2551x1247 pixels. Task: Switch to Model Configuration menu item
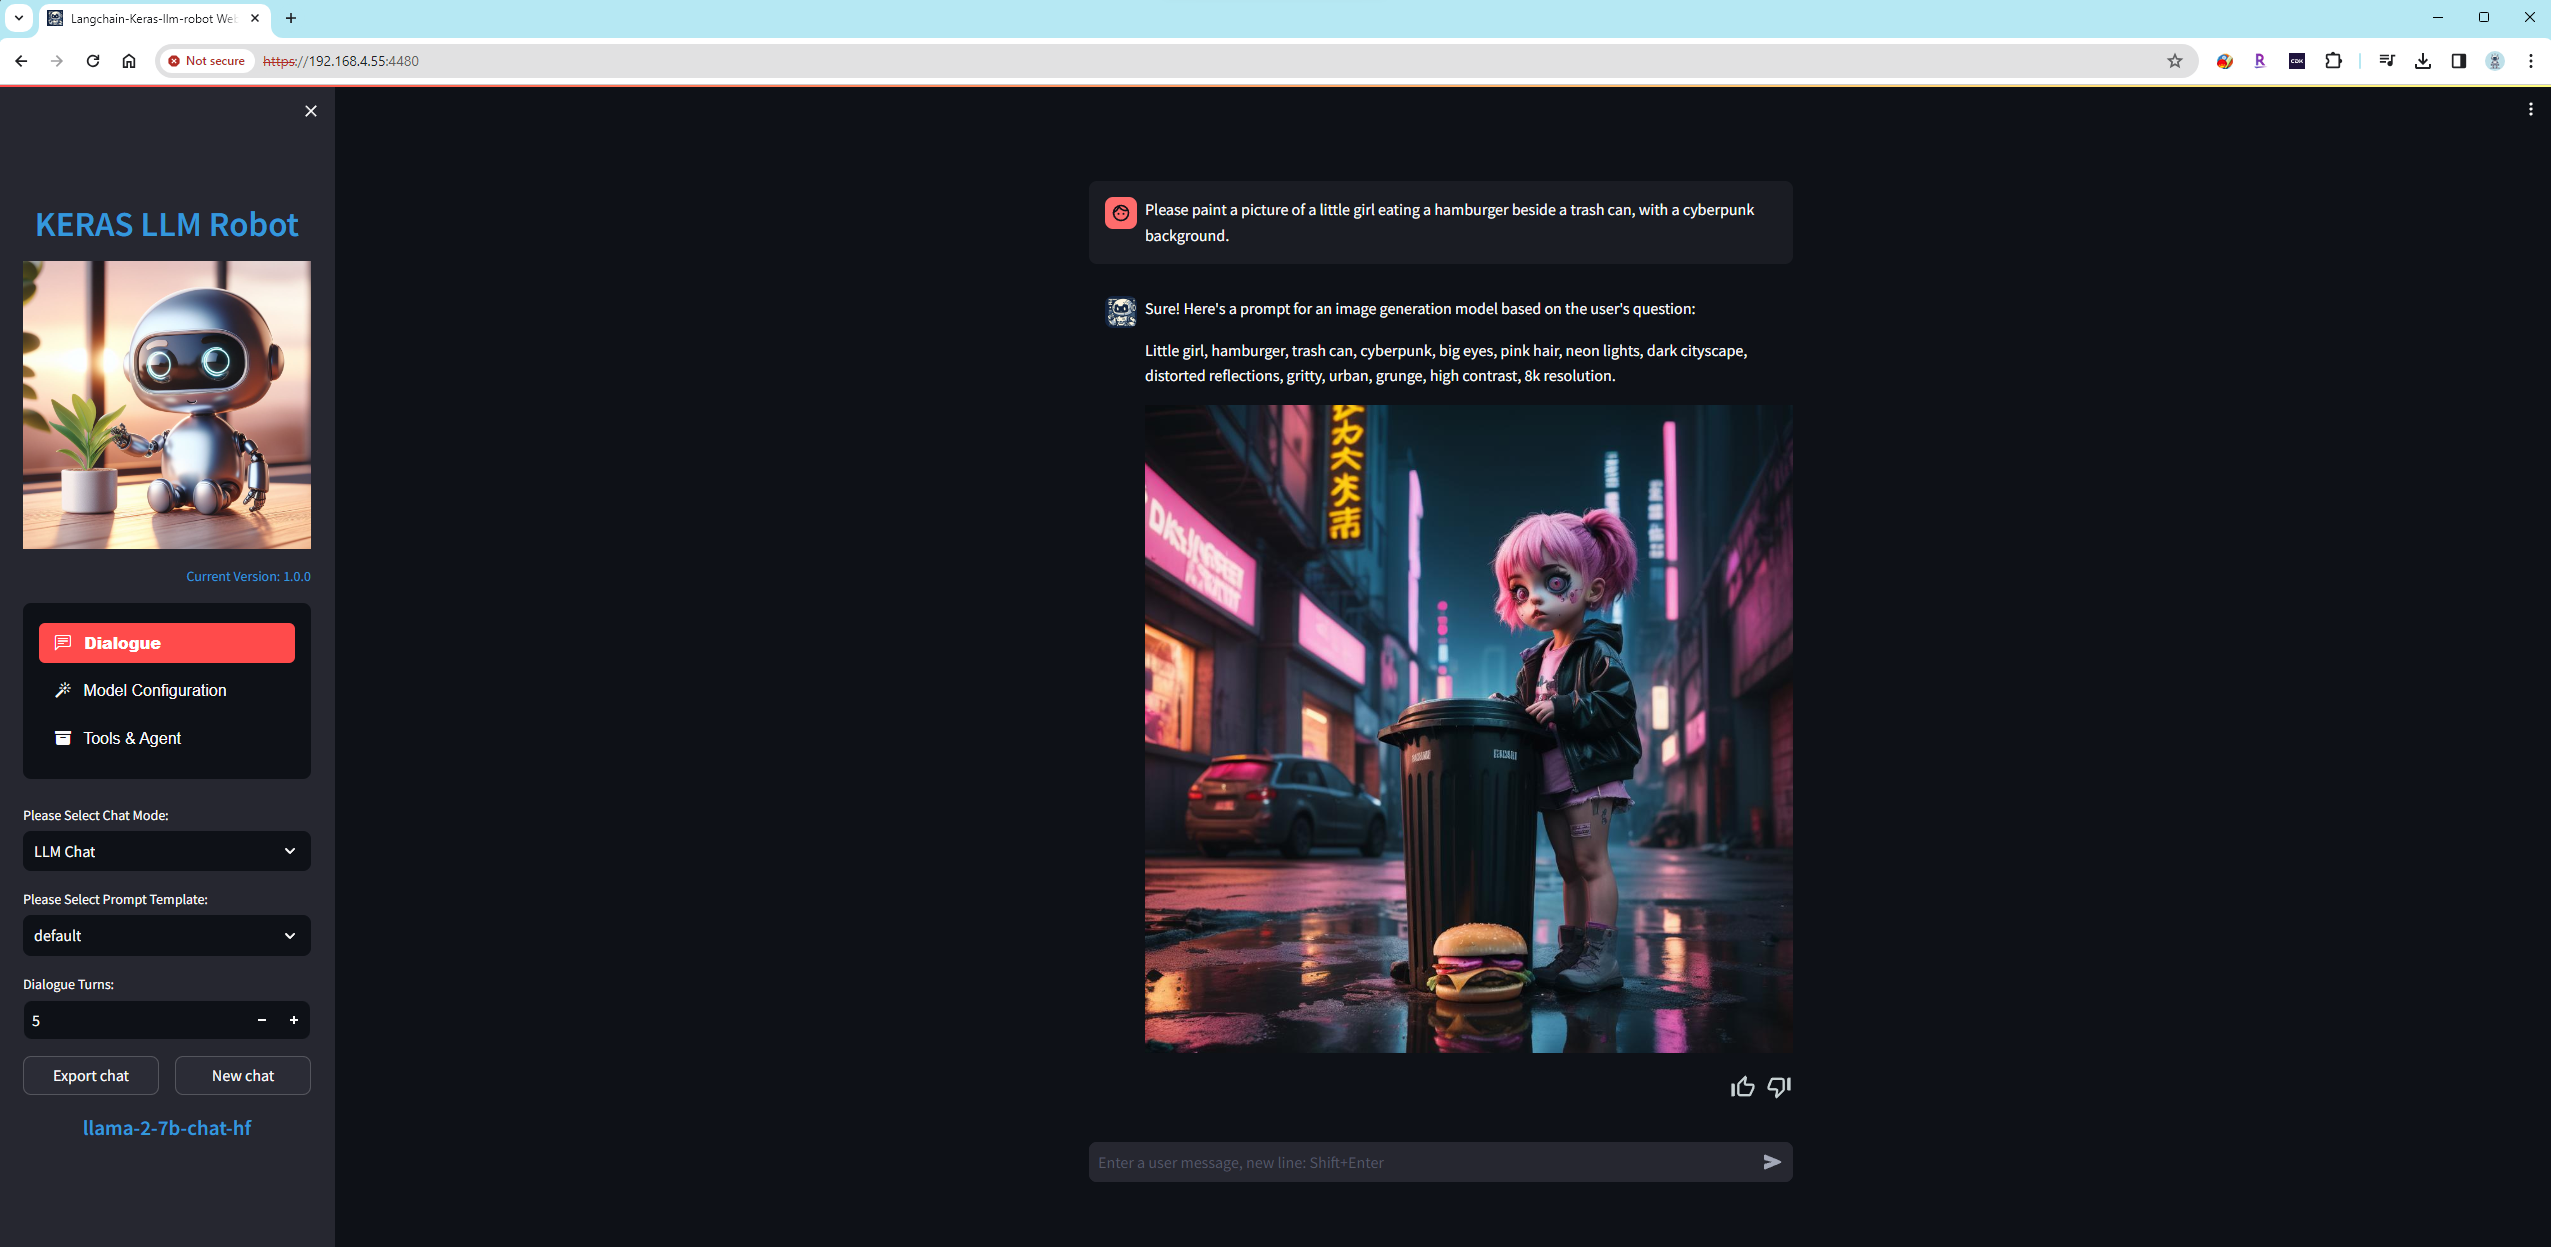155,690
